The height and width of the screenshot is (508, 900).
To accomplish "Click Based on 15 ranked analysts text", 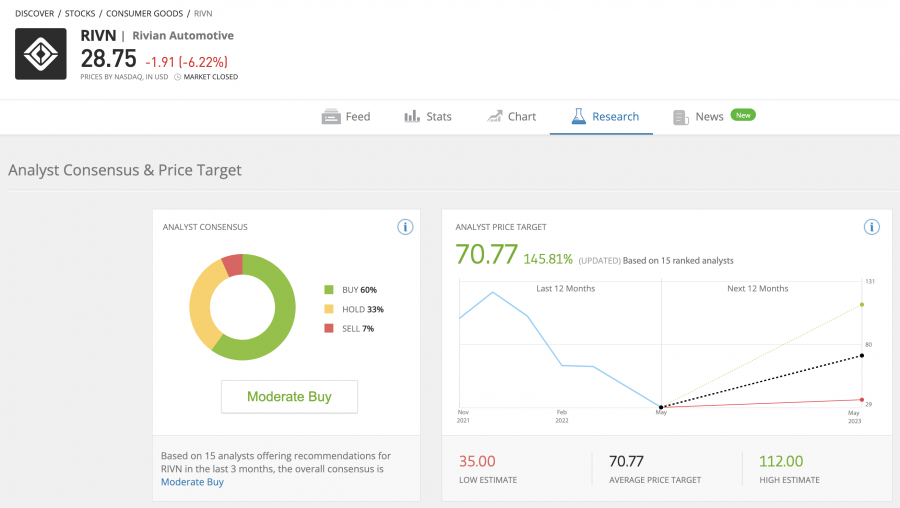I will [x=678, y=261].
